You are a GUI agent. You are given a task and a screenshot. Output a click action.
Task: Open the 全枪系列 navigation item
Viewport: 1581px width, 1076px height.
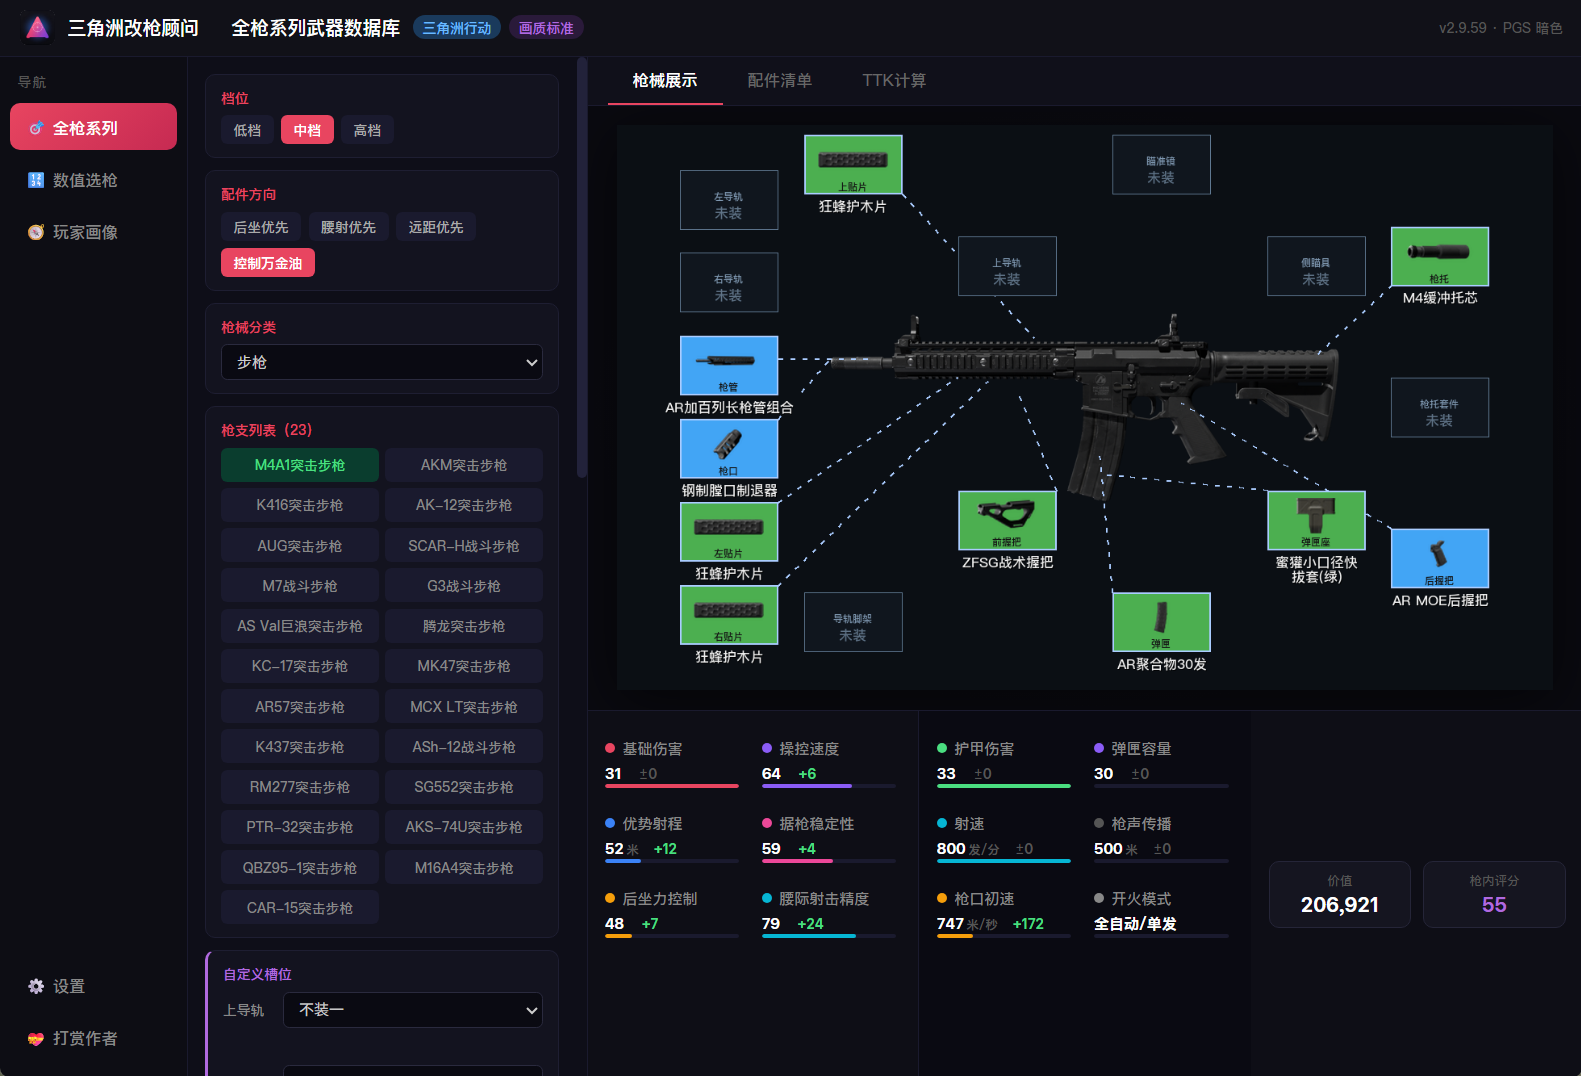coord(93,127)
